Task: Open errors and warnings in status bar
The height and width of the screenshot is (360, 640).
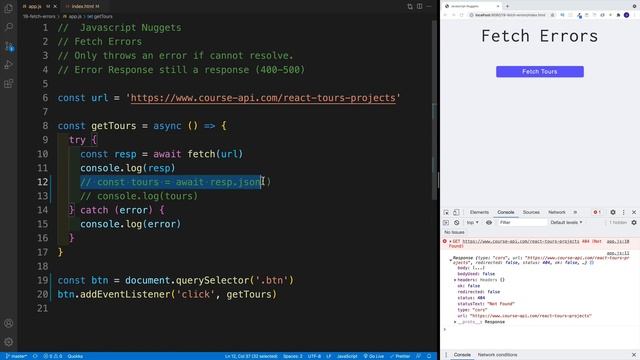Action: click(x=53, y=356)
